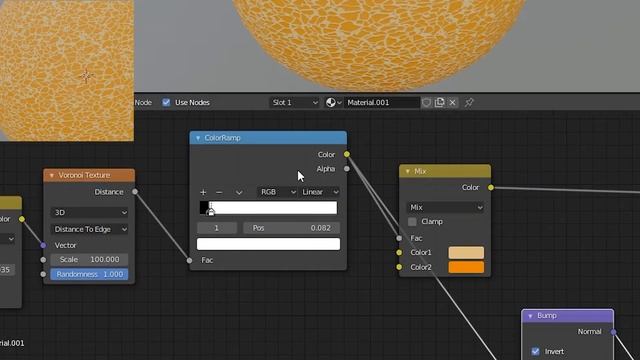This screenshot has height=360, width=640.
Task: Open the Node menu
Action: pyautogui.click(x=143, y=102)
